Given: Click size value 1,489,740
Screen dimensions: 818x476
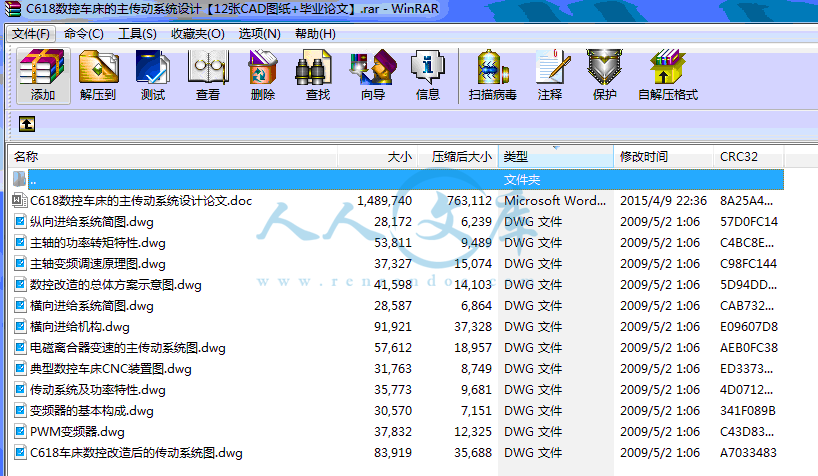Looking at the screenshot, I should point(384,200).
